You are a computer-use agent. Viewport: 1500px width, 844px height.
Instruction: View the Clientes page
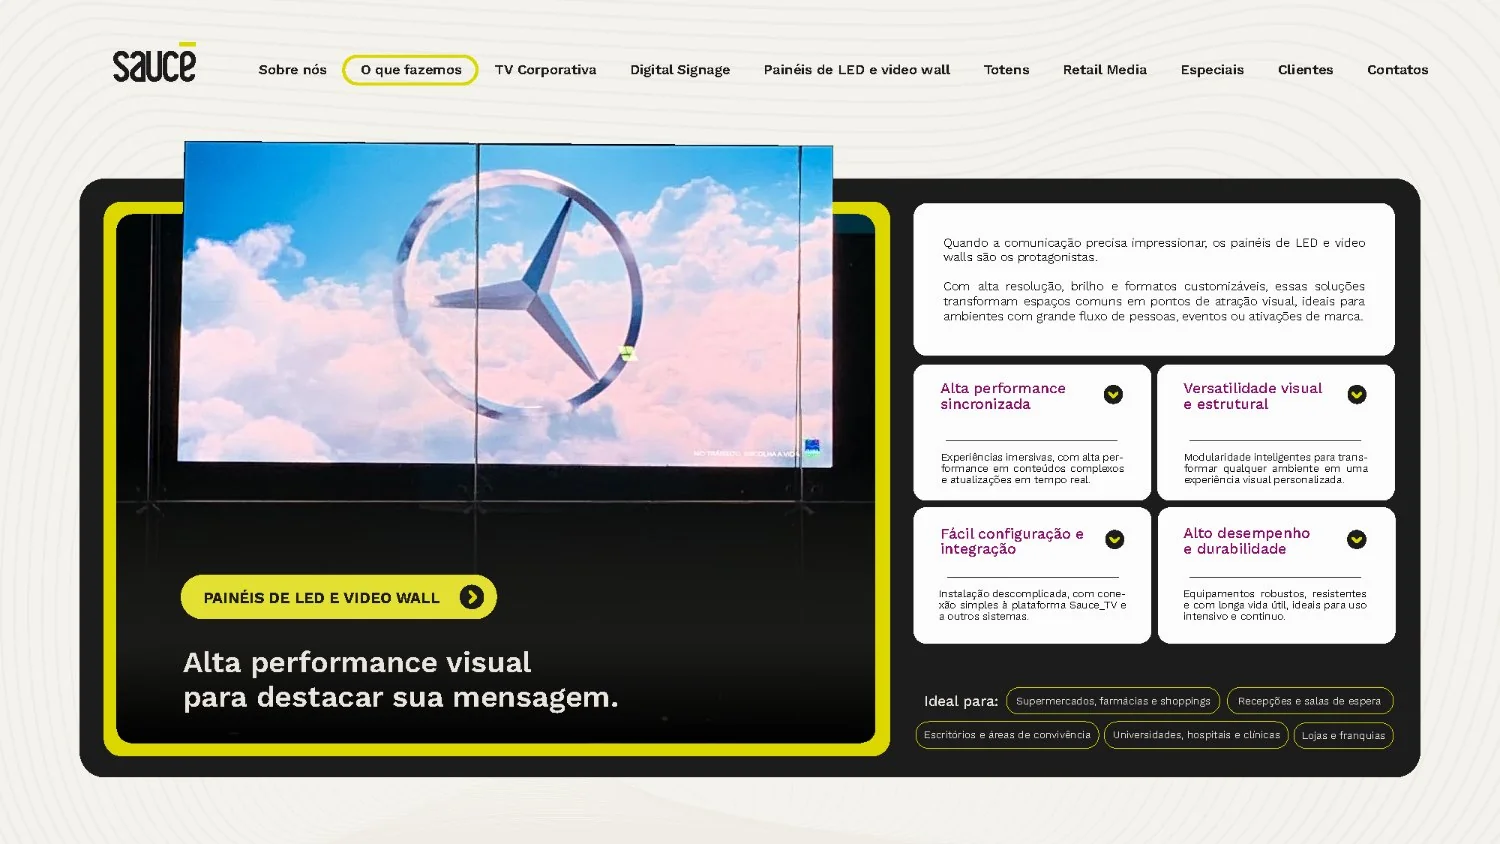pos(1305,70)
